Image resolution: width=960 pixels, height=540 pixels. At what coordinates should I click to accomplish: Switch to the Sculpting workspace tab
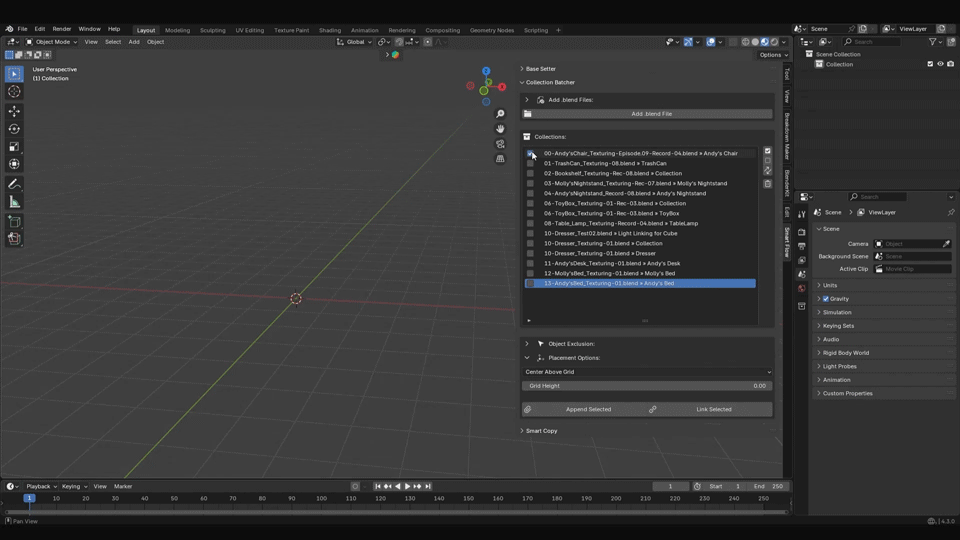tap(212, 30)
